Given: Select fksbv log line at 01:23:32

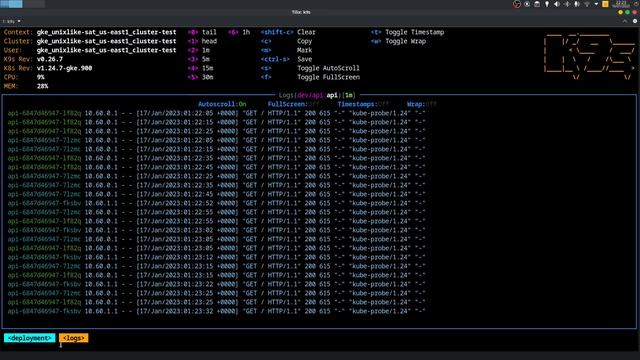Looking at the screenshot, I should click(x=216, y=311).
